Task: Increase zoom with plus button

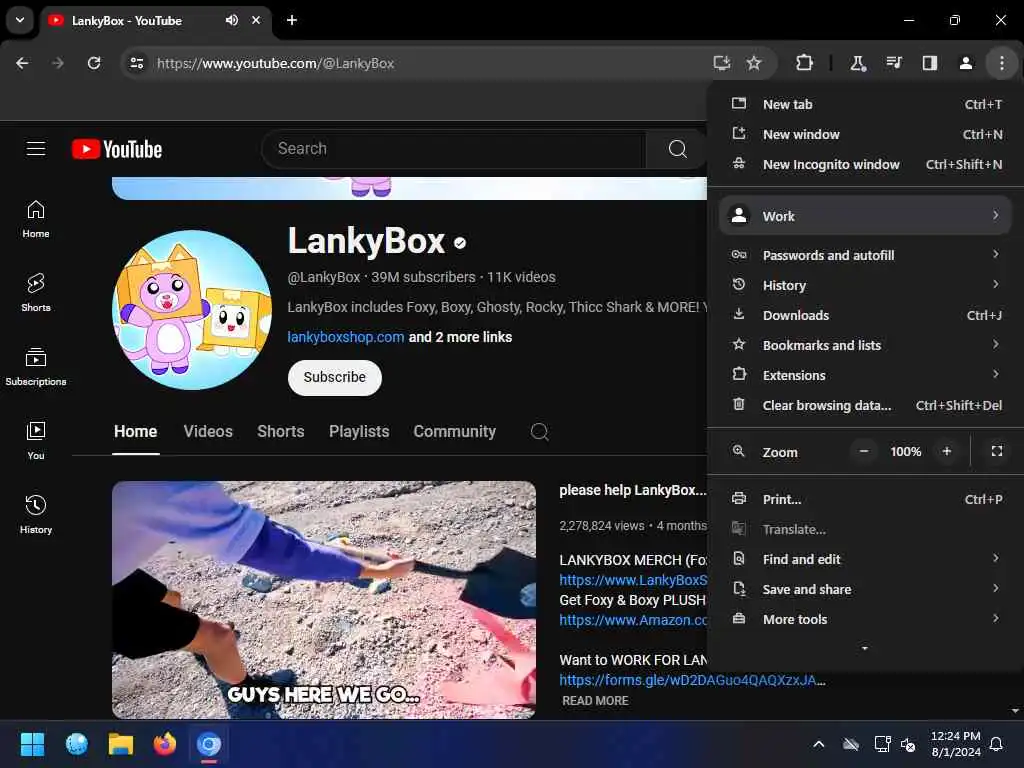Action: 947,451
